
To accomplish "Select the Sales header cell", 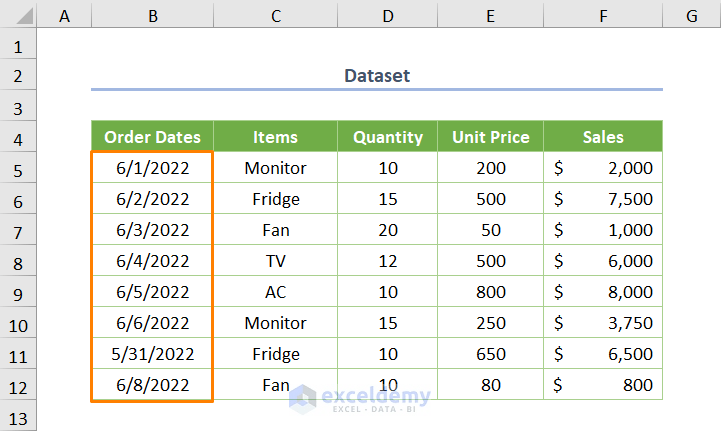I will pyautogui.click(x=603, y=137).
